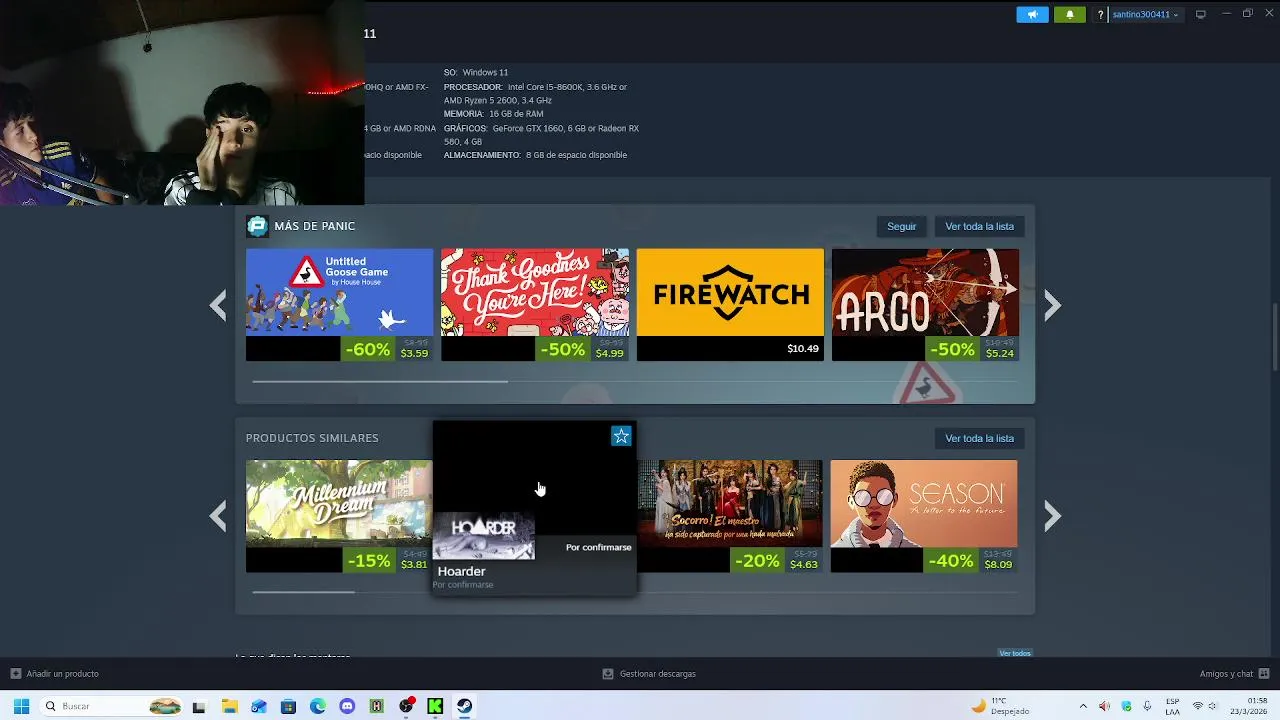Add Hoarder to wishlist star icon

(621, 436)
